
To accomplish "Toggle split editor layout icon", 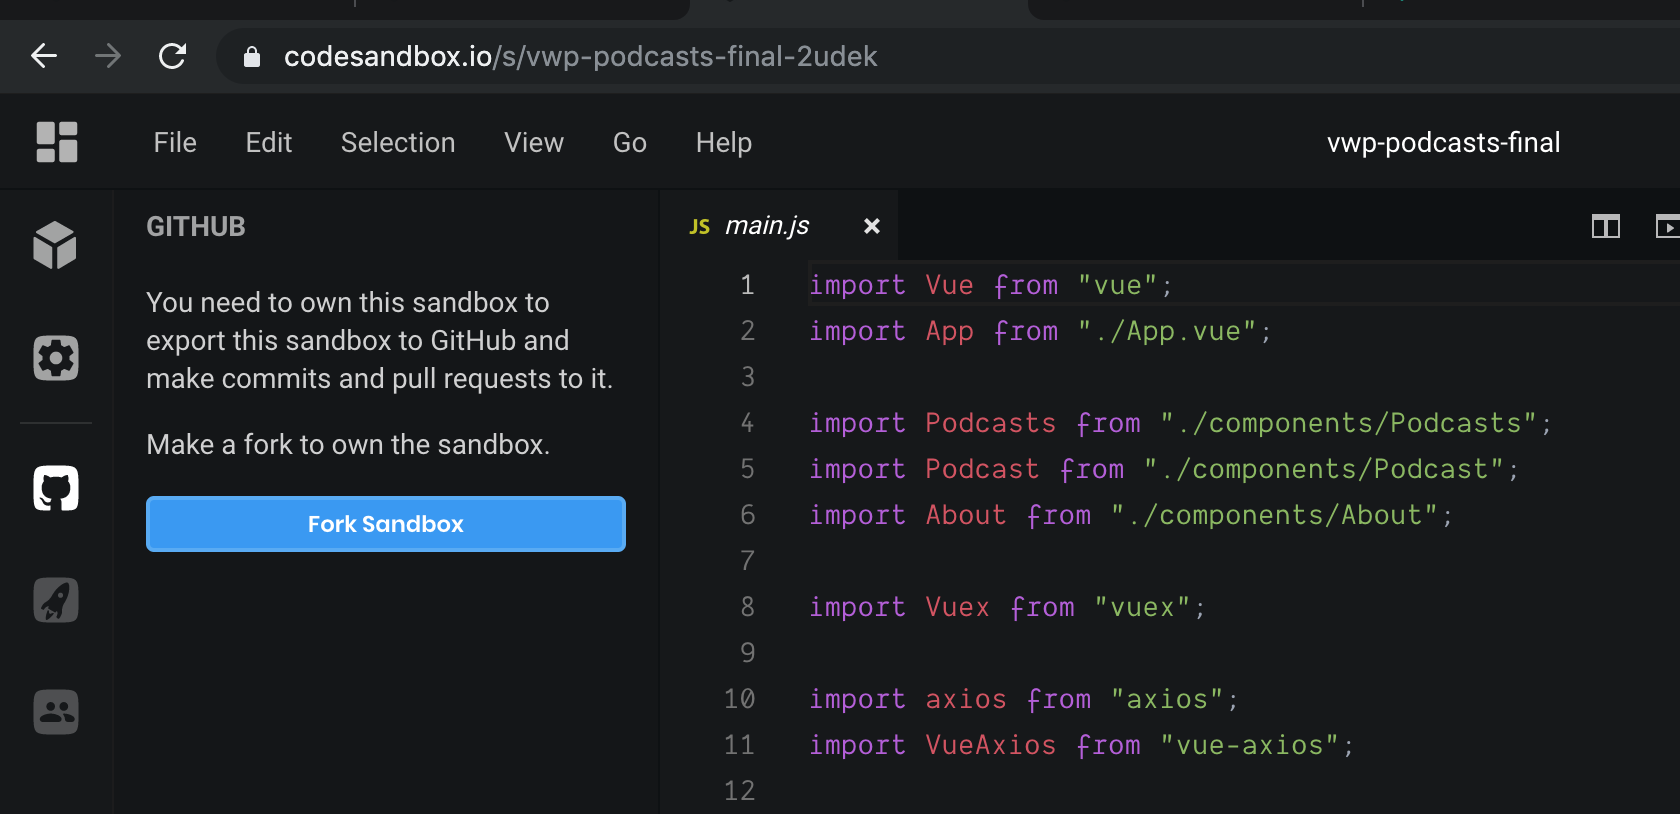I will tap(1606, 227).
